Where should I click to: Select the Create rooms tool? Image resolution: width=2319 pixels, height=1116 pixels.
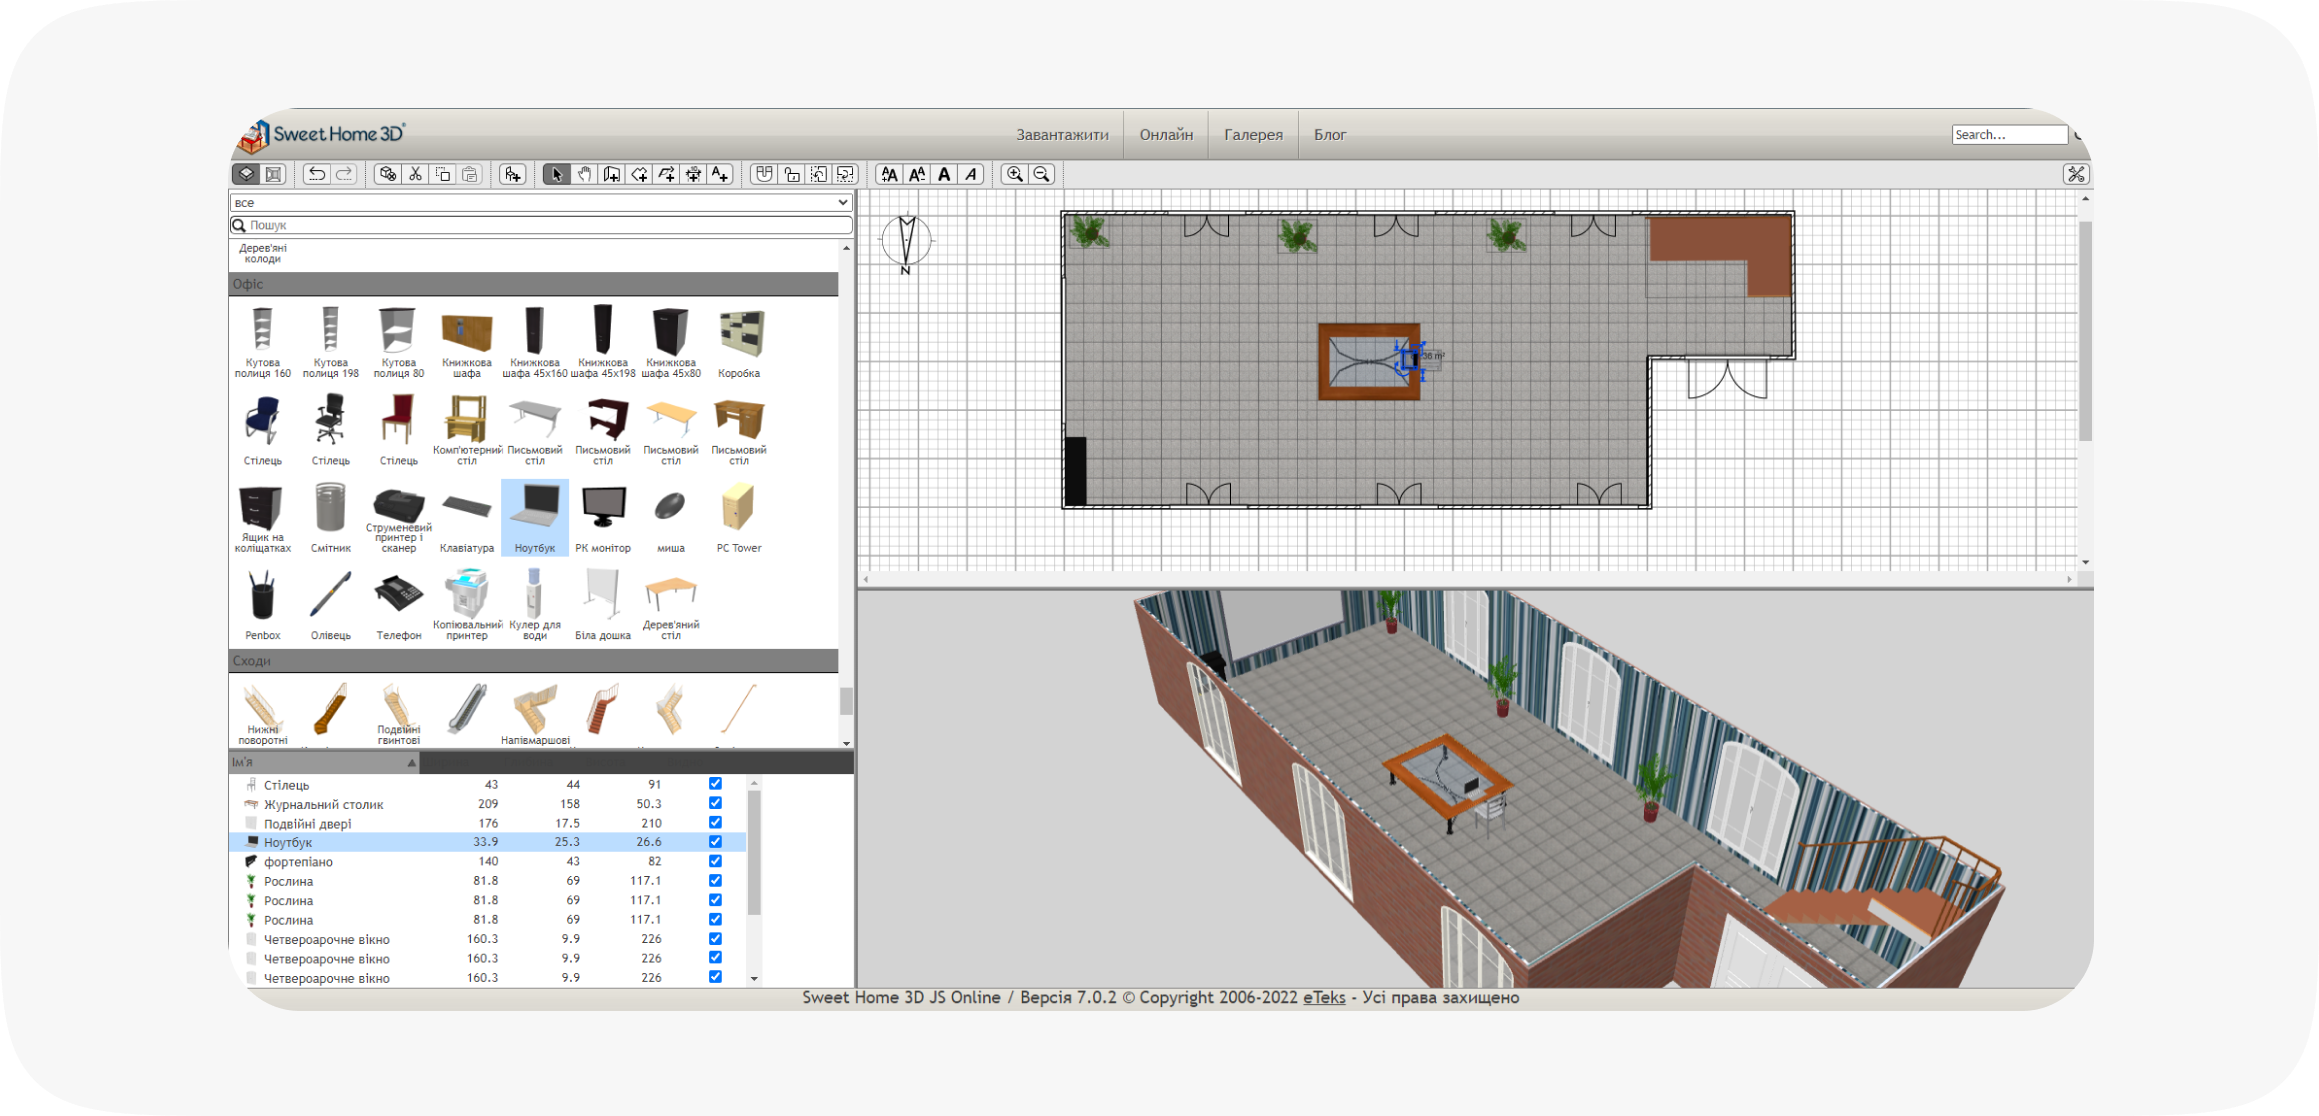pos(638,174)
